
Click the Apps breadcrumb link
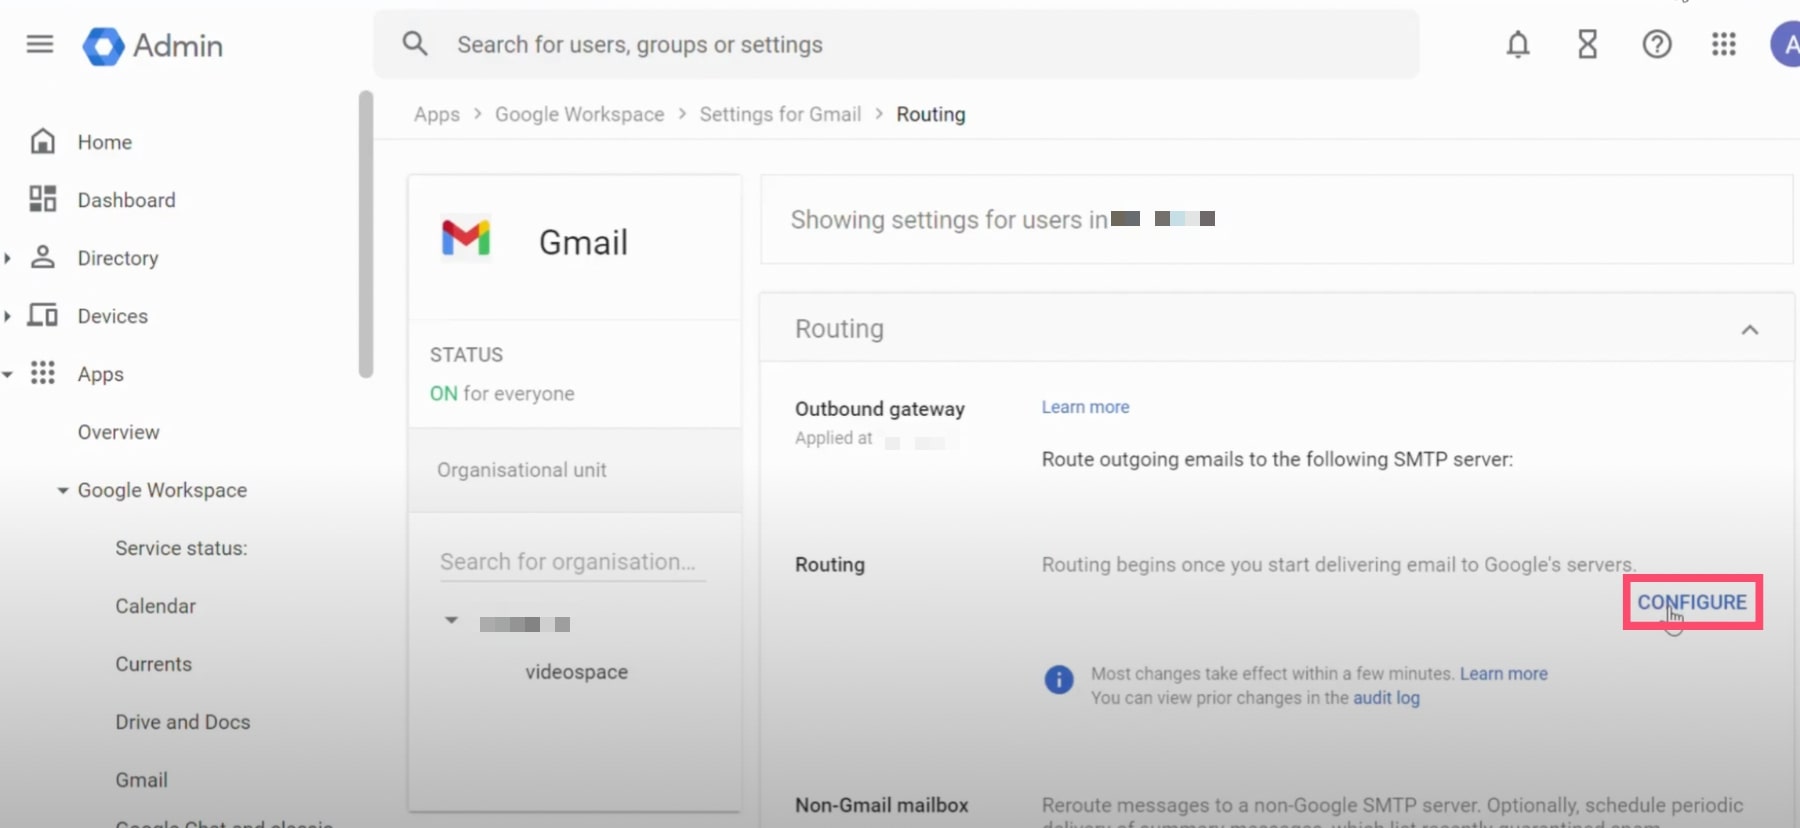pyautogui.click(x=437, y=114)
